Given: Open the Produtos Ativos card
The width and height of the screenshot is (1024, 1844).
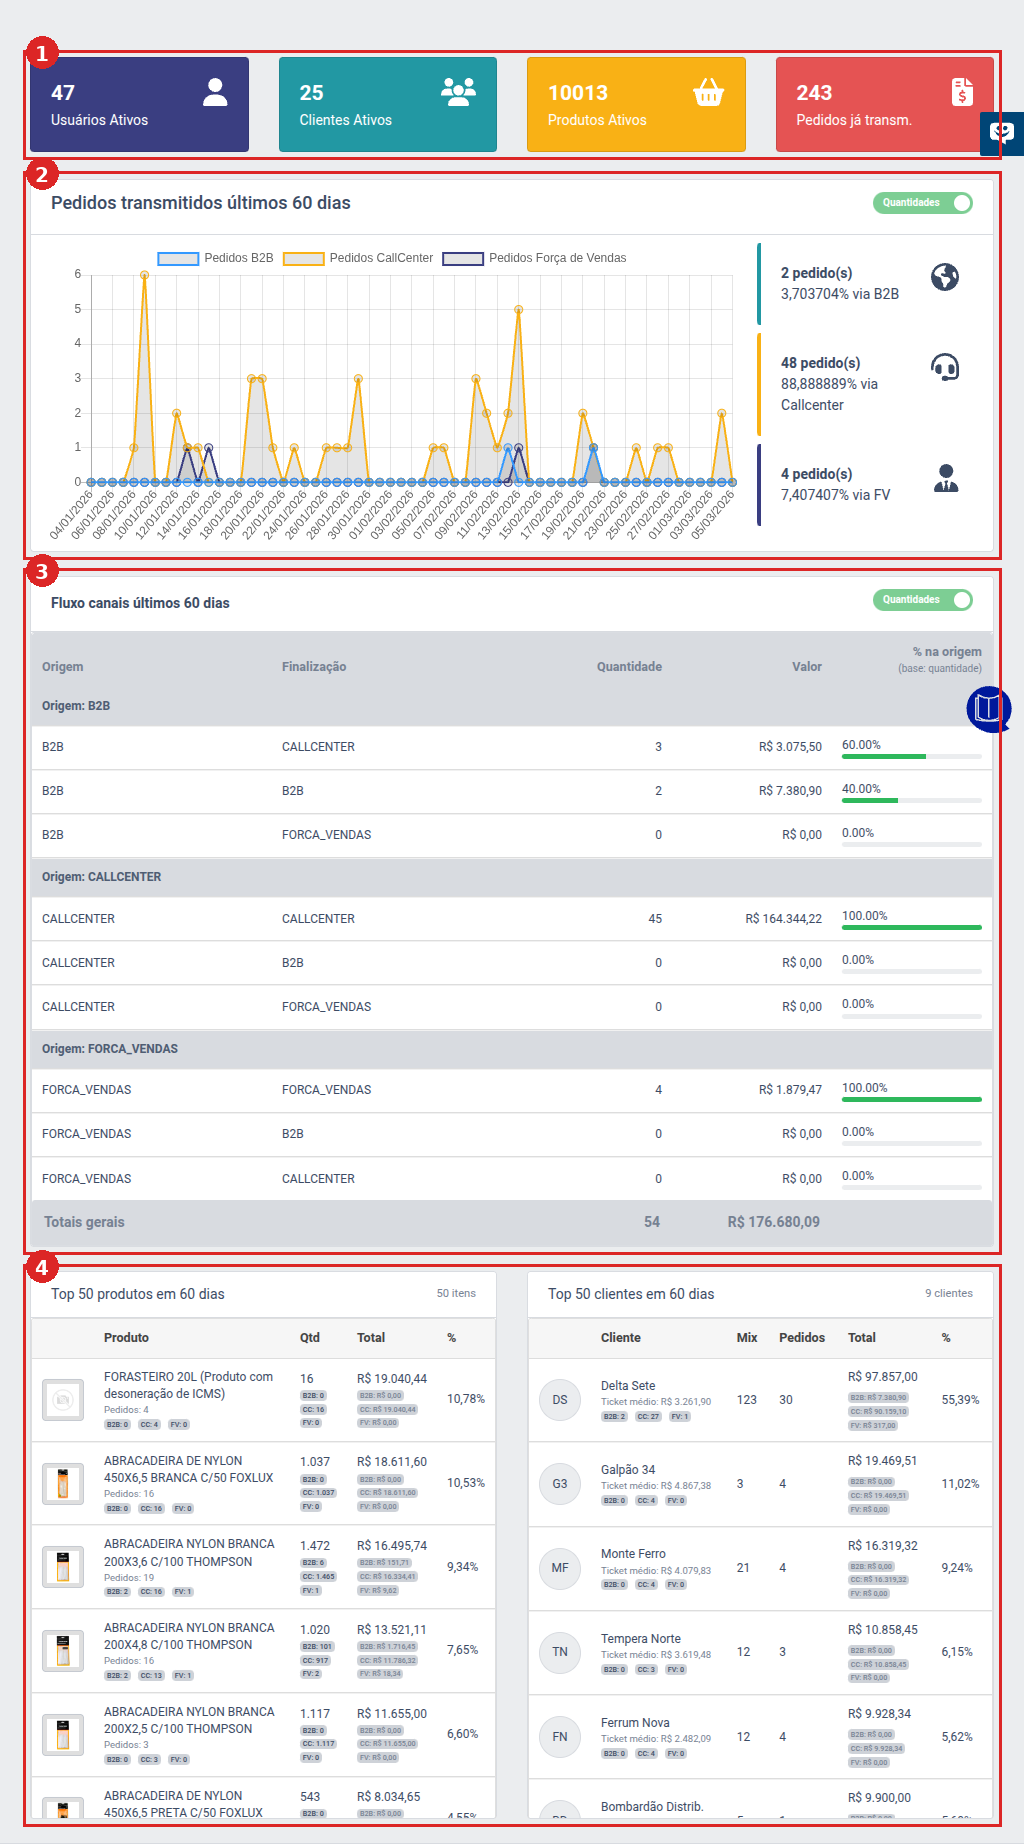Looking at the screenshot, I should click(x=636, y=104).
